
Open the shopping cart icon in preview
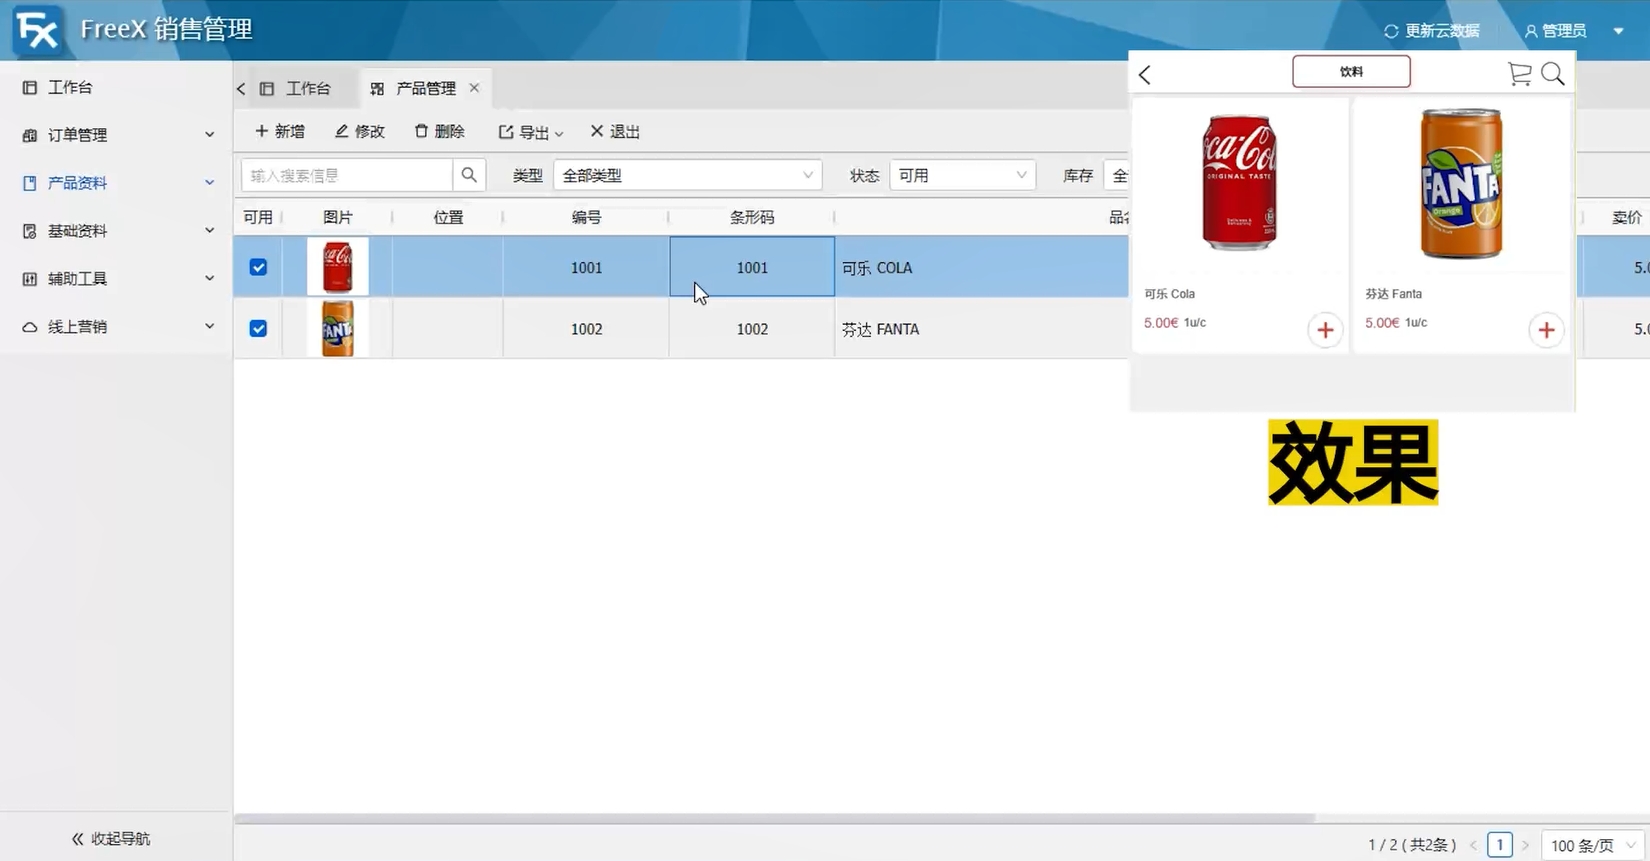click(1520, 74)
